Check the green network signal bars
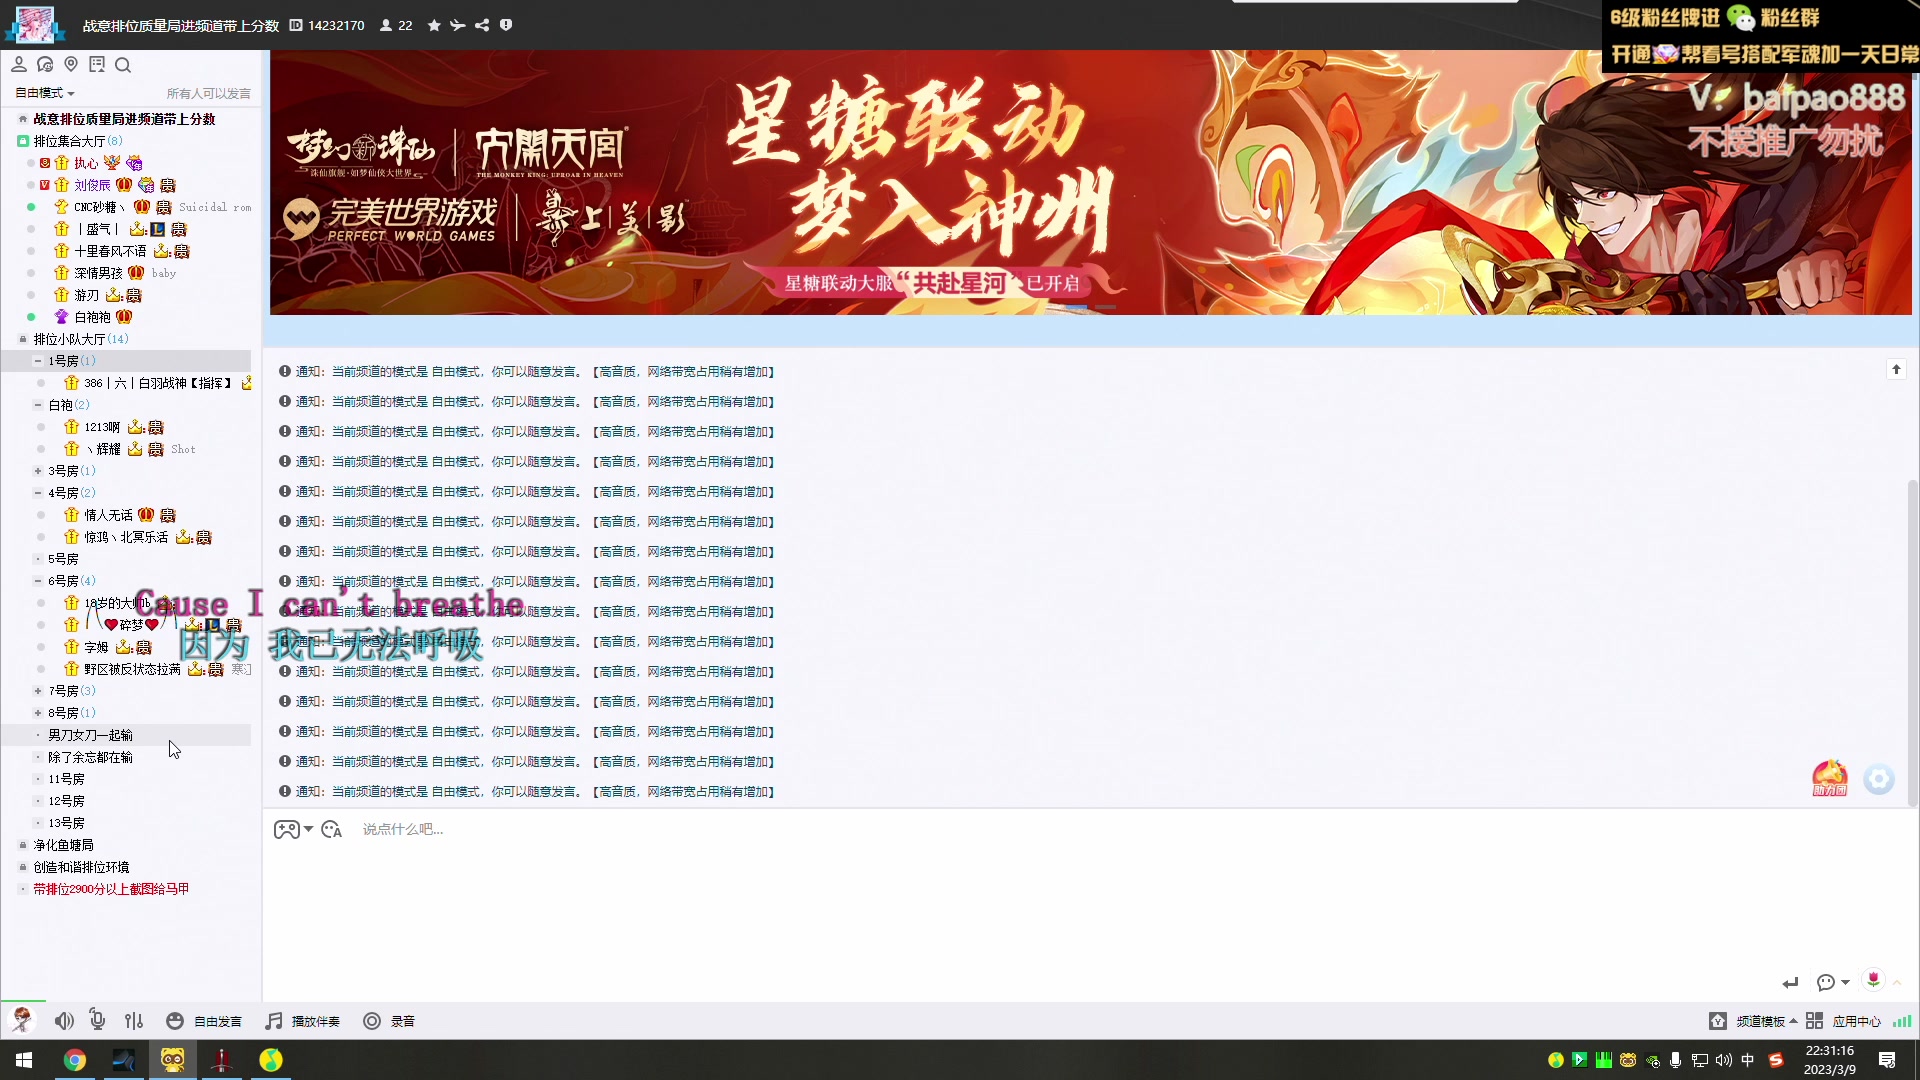This screenshot has width=1920, height=1080. pos(1902,1021)
